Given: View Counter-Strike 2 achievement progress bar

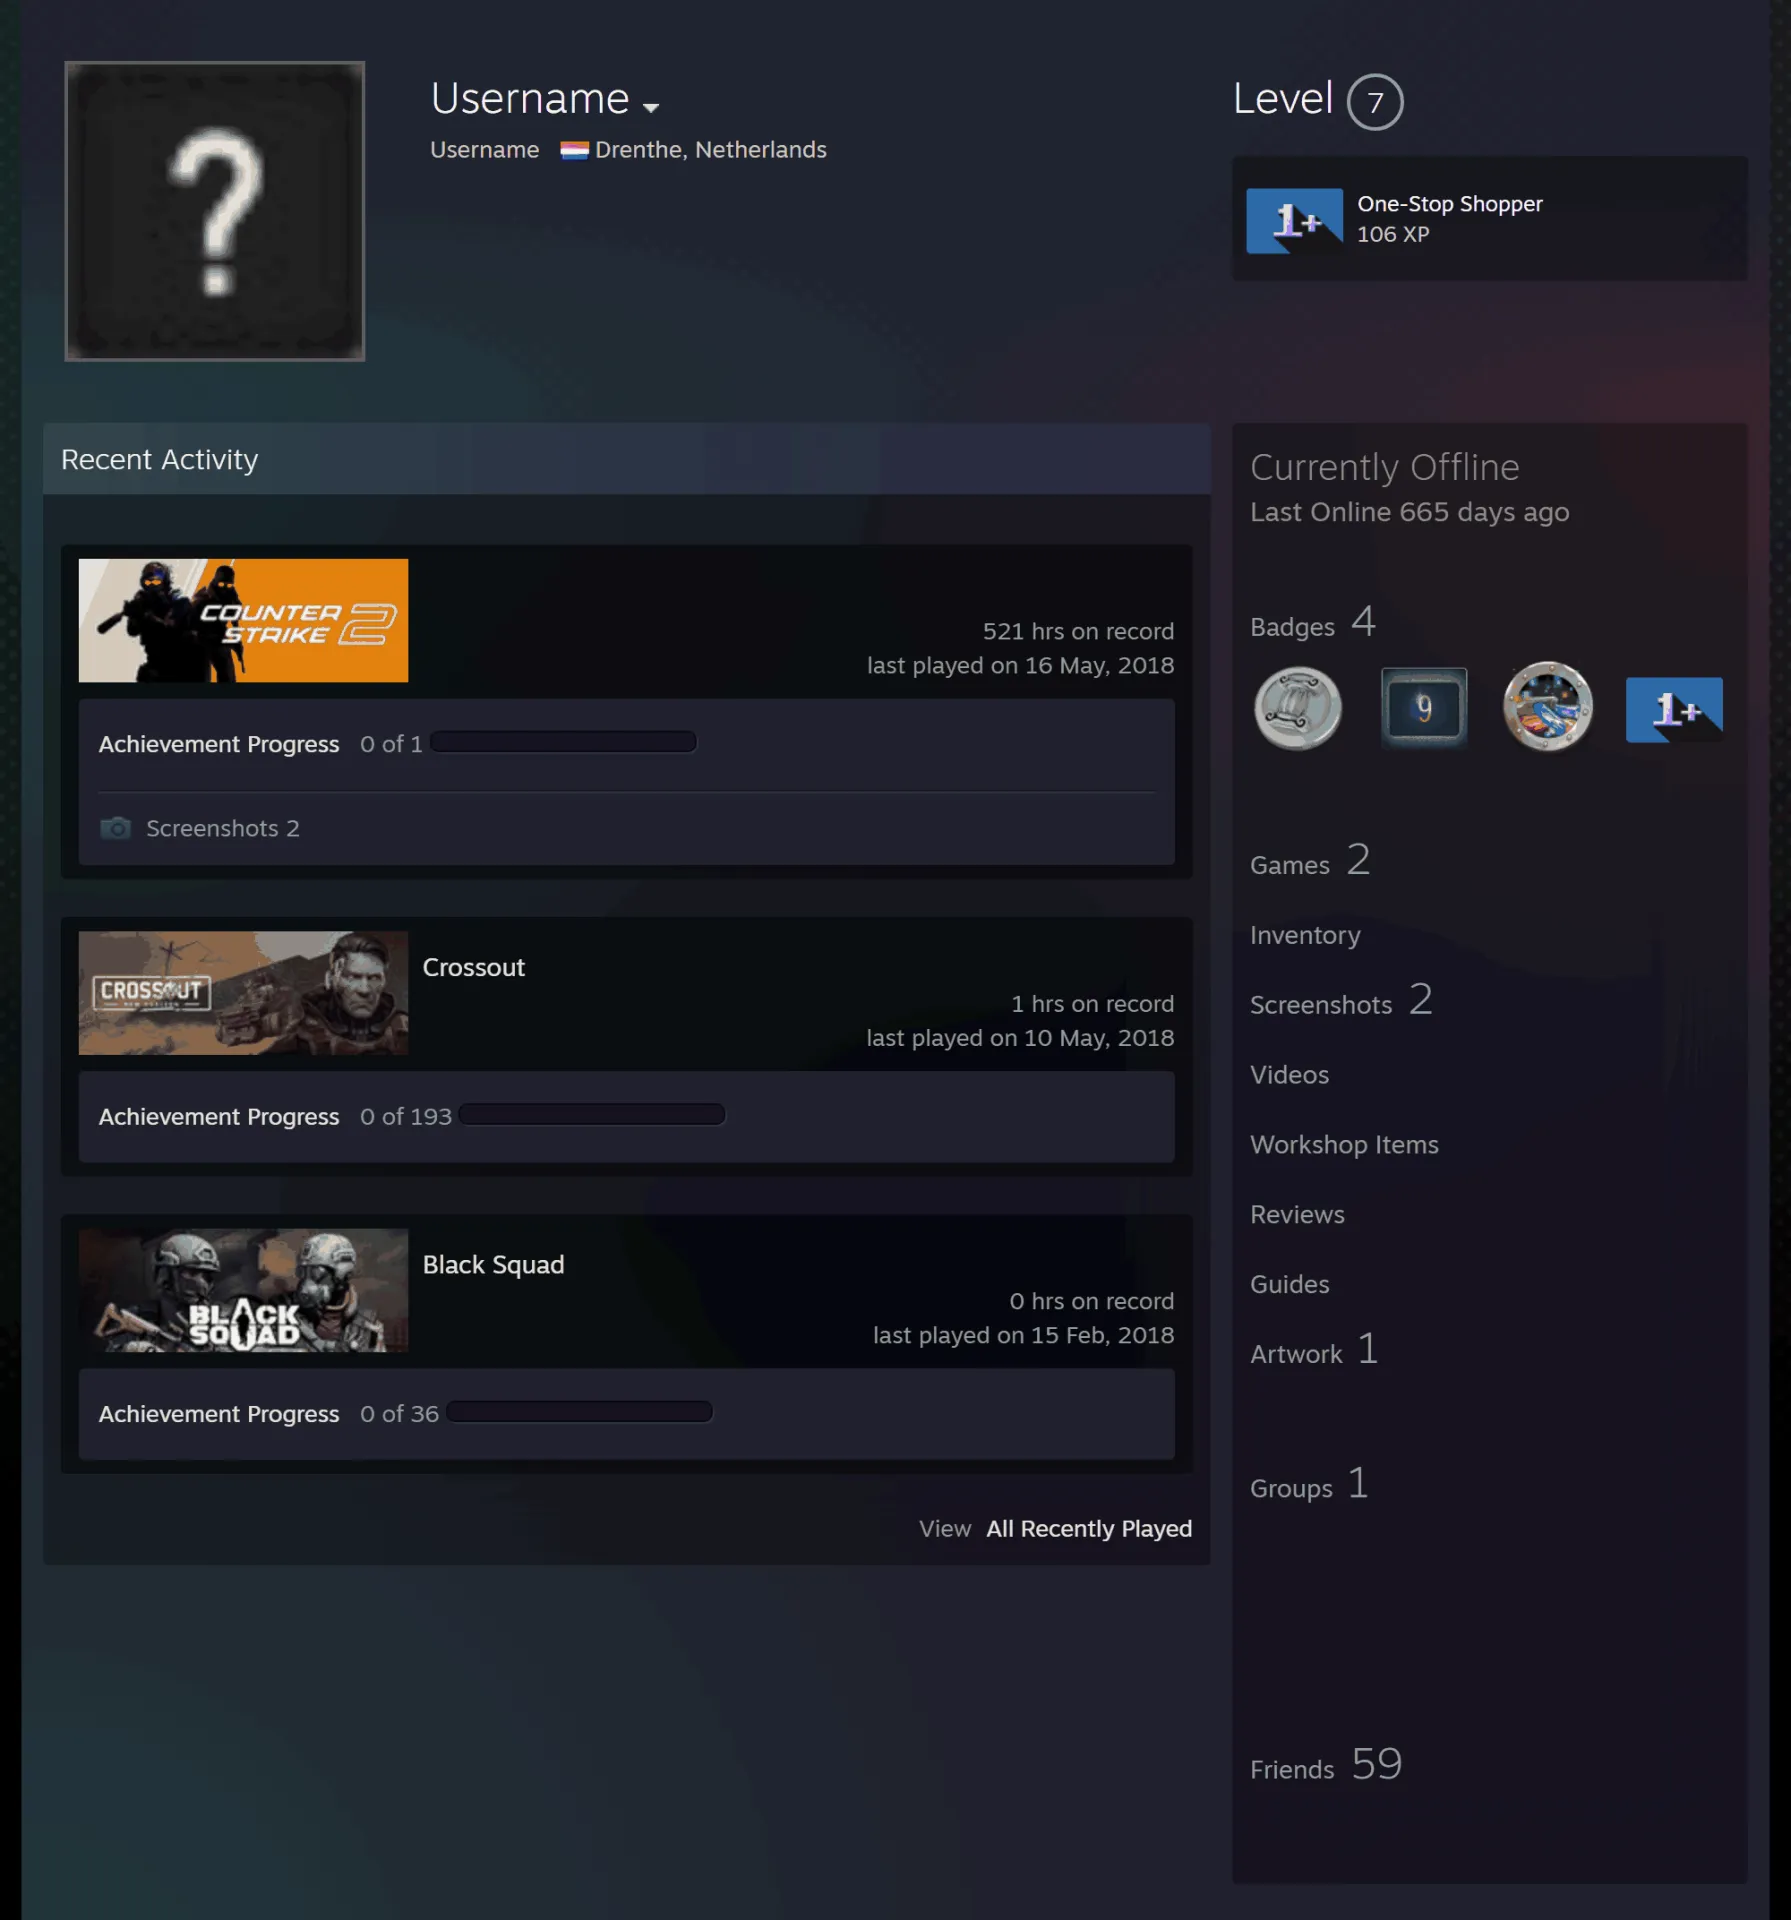Looking at the screenshot, I should click(x=563, y=742).
